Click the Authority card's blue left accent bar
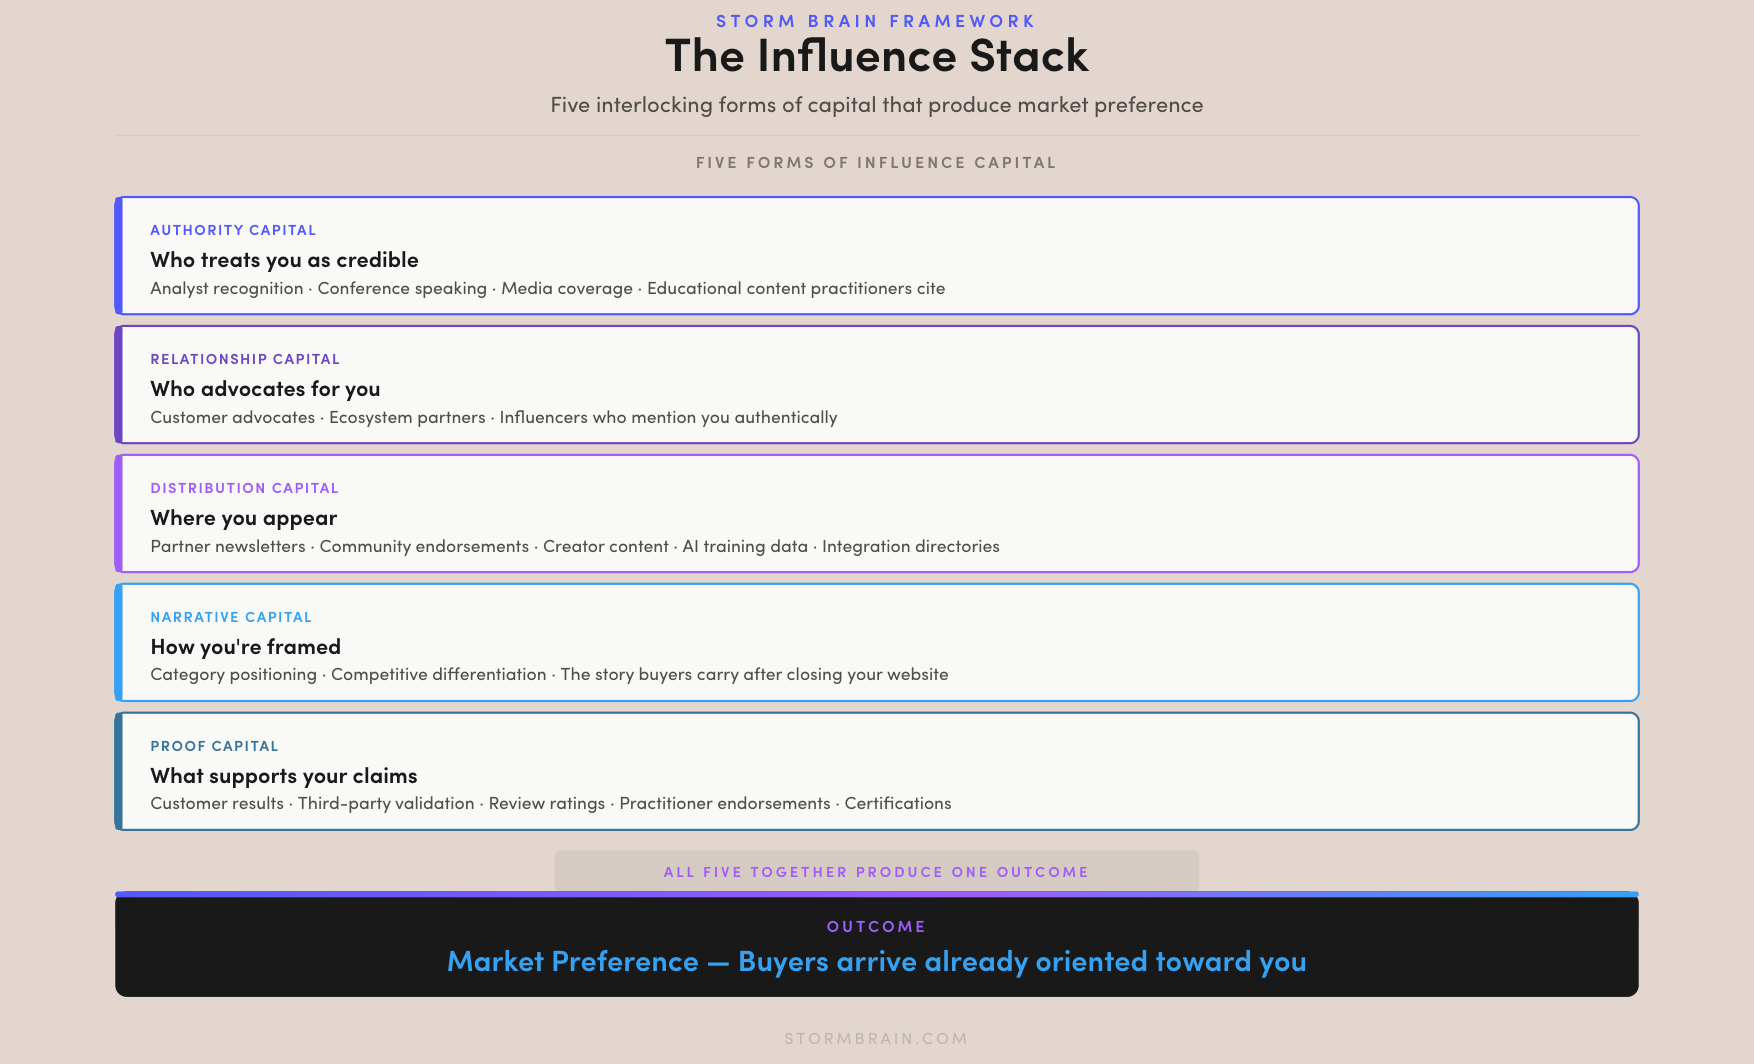1754x1064 pixels. pos(119,256)
